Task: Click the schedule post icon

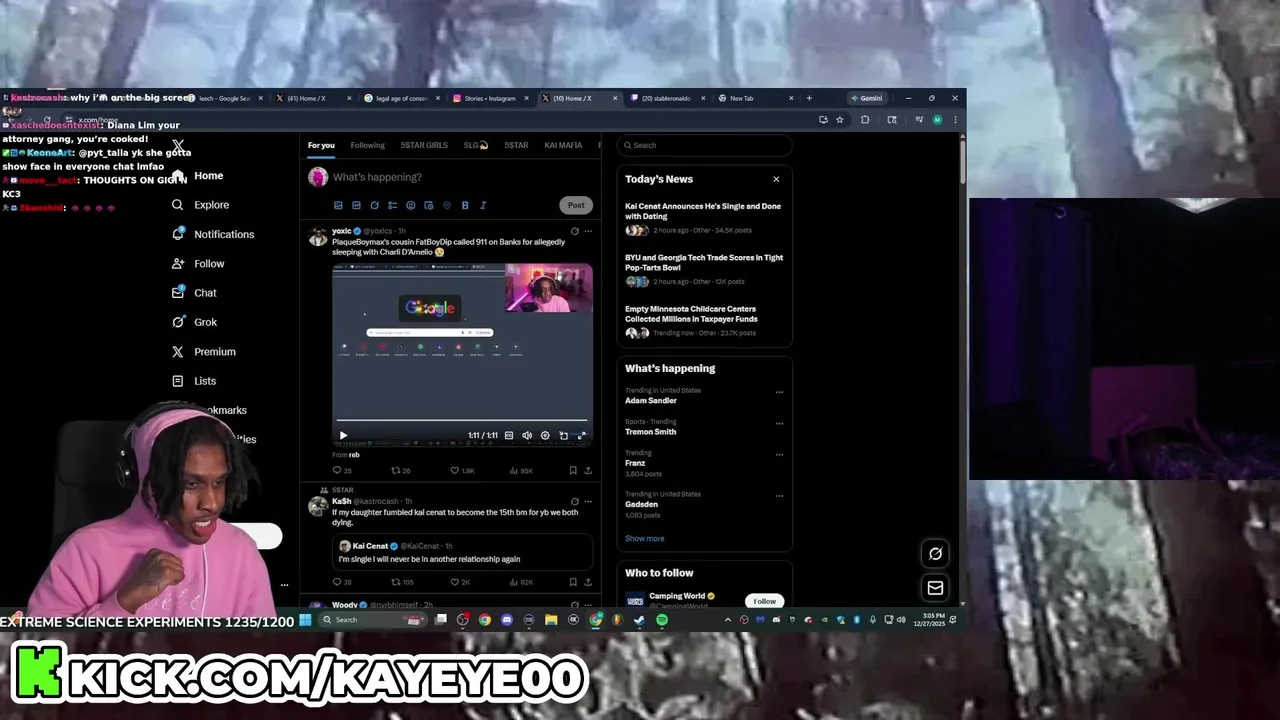Action: (x=429, y=205)
